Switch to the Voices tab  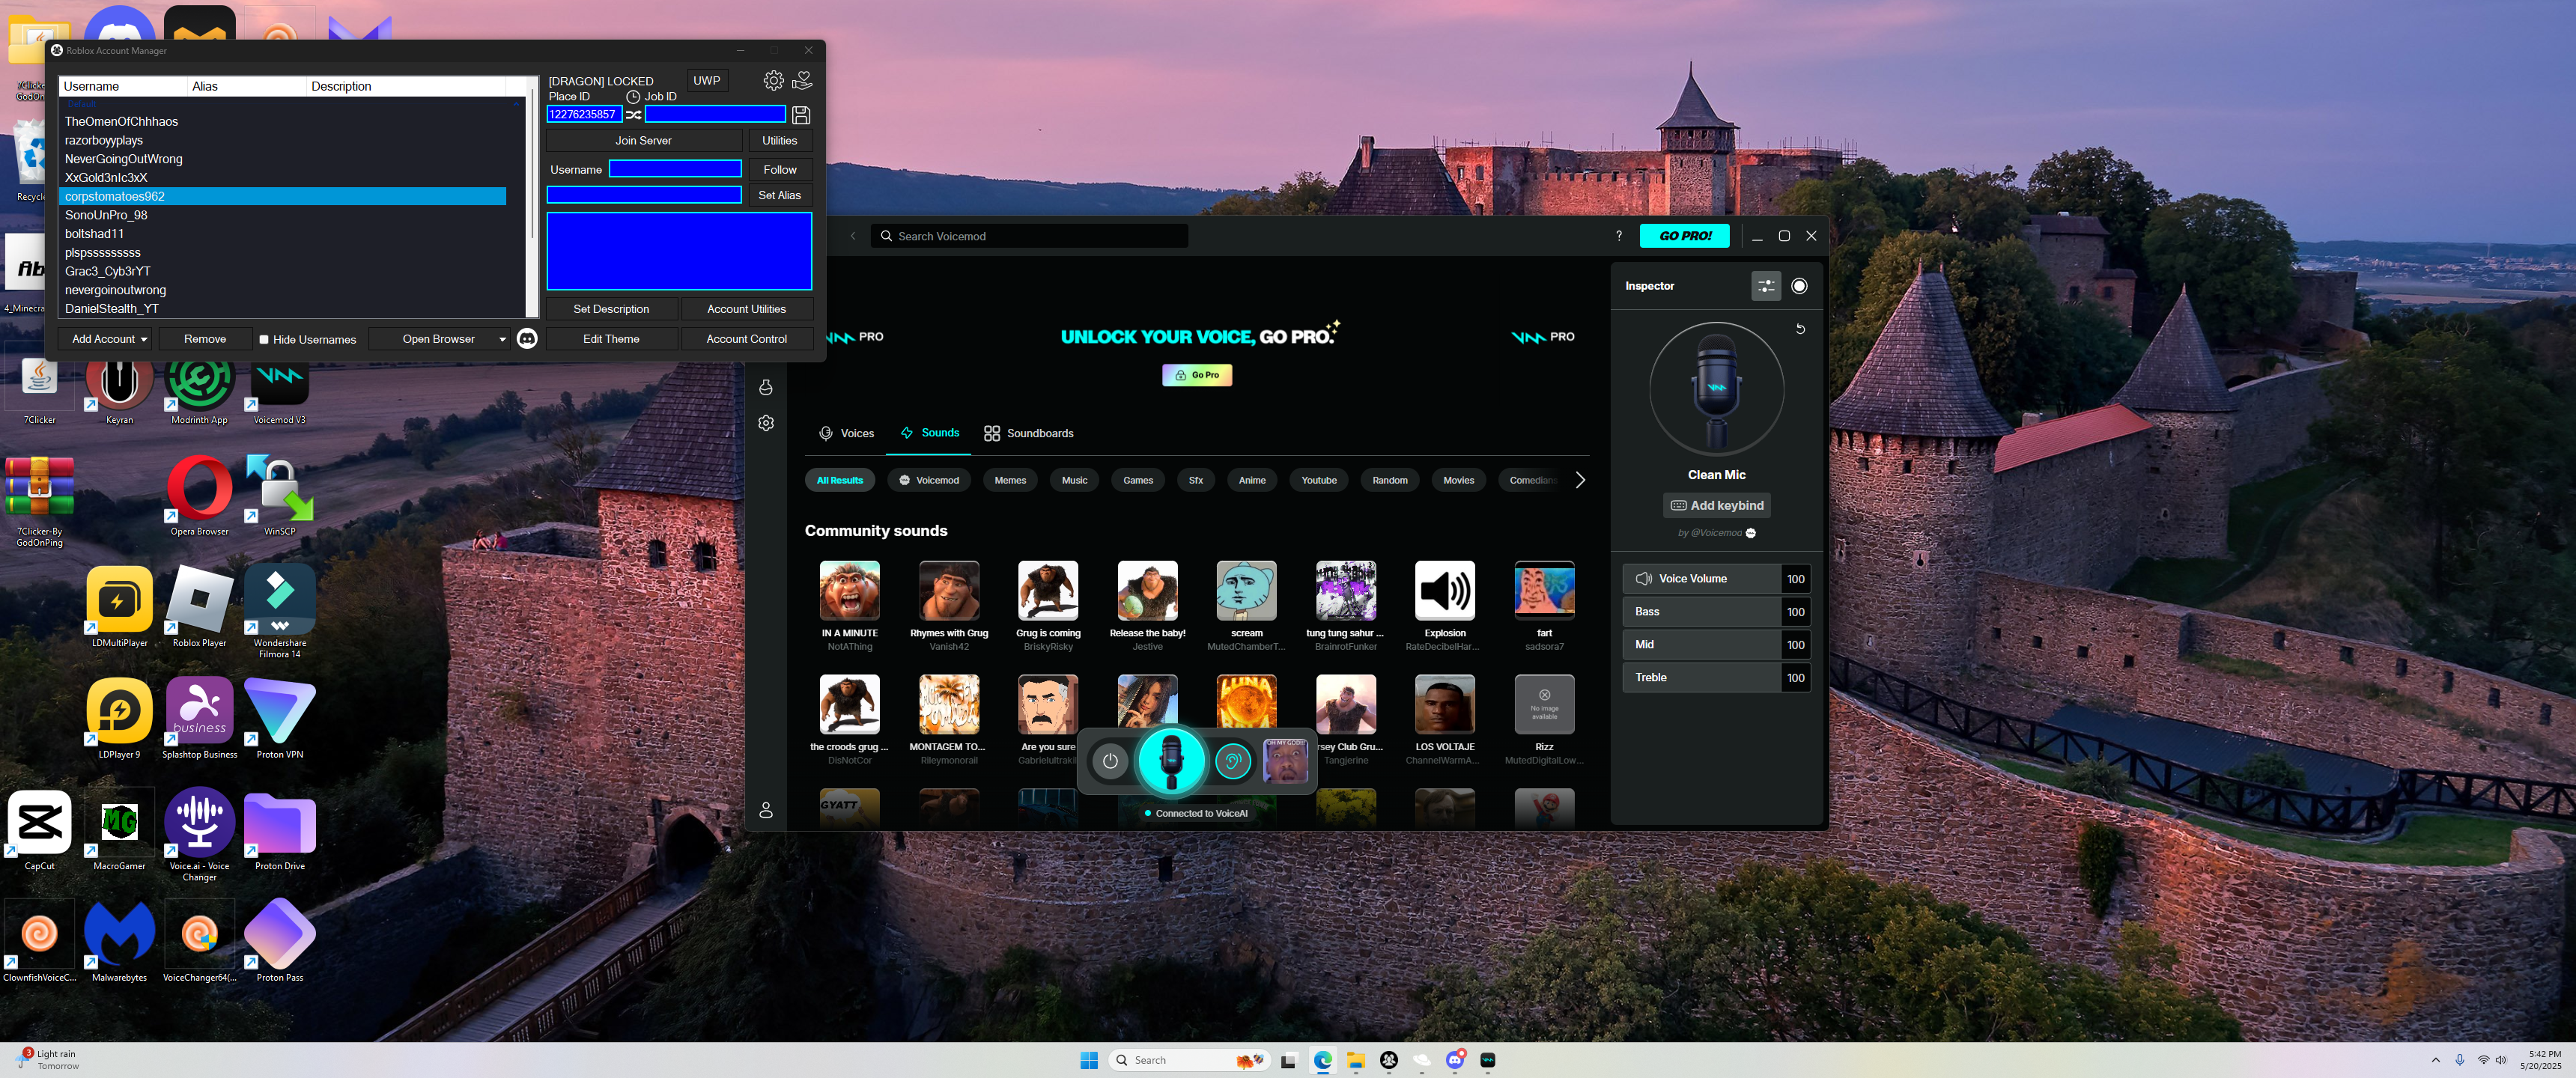846,433
